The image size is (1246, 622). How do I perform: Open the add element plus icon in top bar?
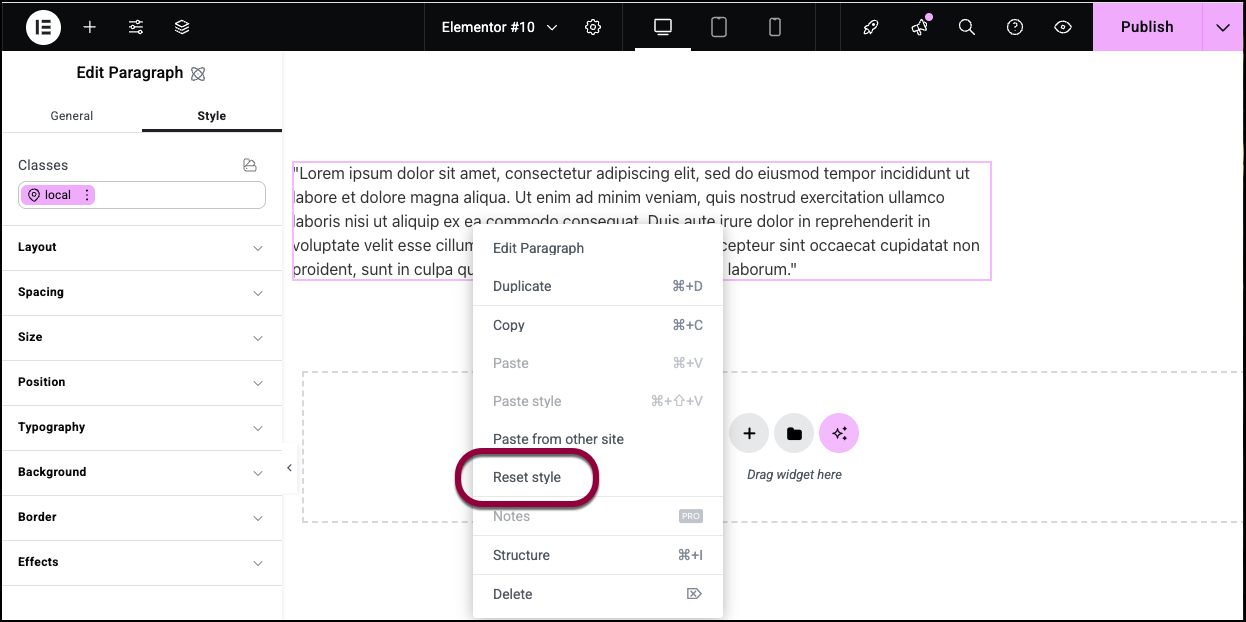click(x=90, y=27)
